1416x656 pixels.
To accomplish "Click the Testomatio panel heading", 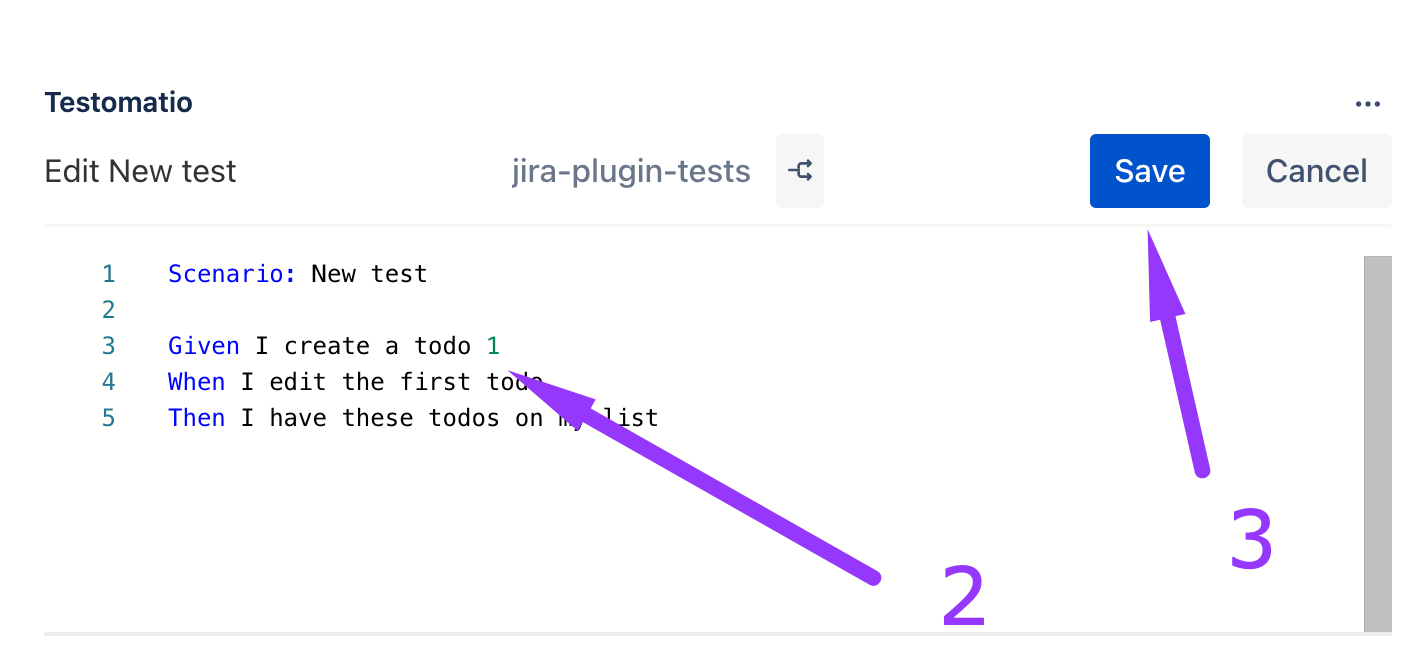I will (x=118, y=102).
